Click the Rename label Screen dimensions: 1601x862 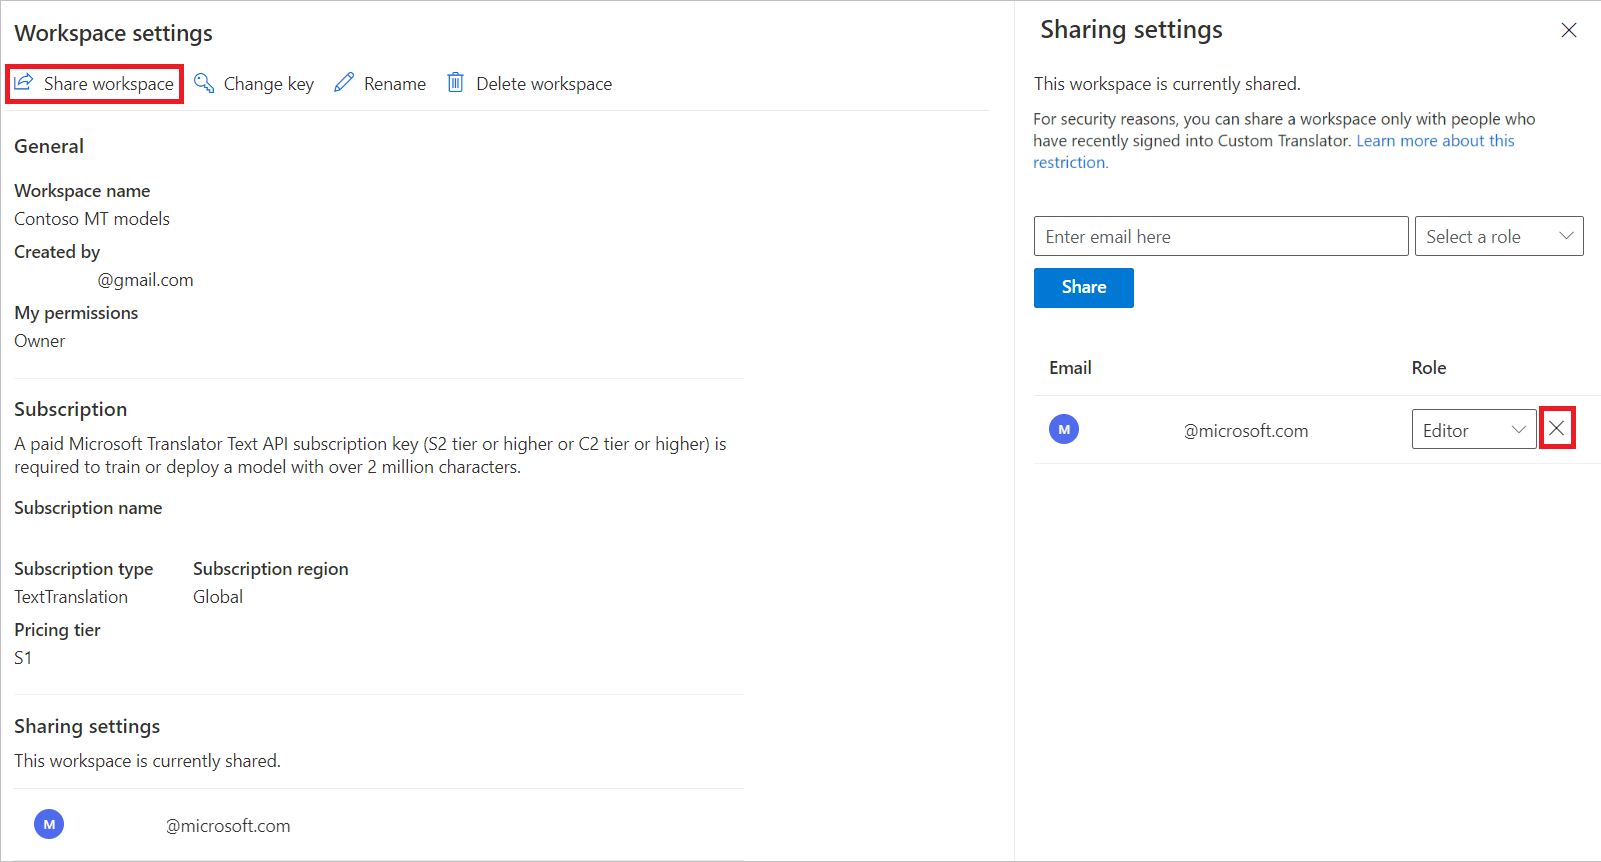pos(395,84)
